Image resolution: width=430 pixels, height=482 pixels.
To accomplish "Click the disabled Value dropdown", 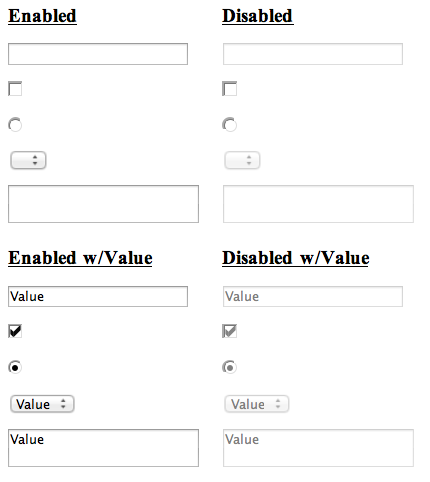I will pos(257,404).
